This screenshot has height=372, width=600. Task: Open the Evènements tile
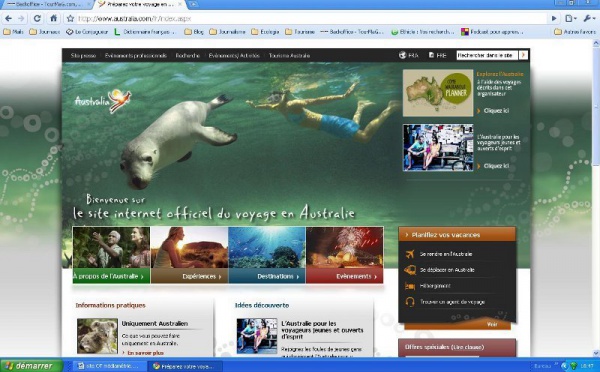(344, 255)
